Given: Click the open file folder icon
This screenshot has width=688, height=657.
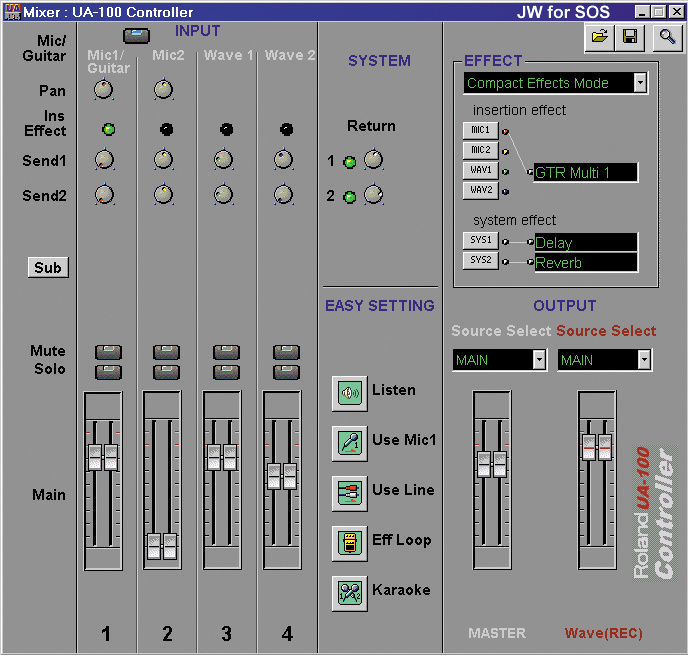Looking at the screenshot, I should coord(599,37).
